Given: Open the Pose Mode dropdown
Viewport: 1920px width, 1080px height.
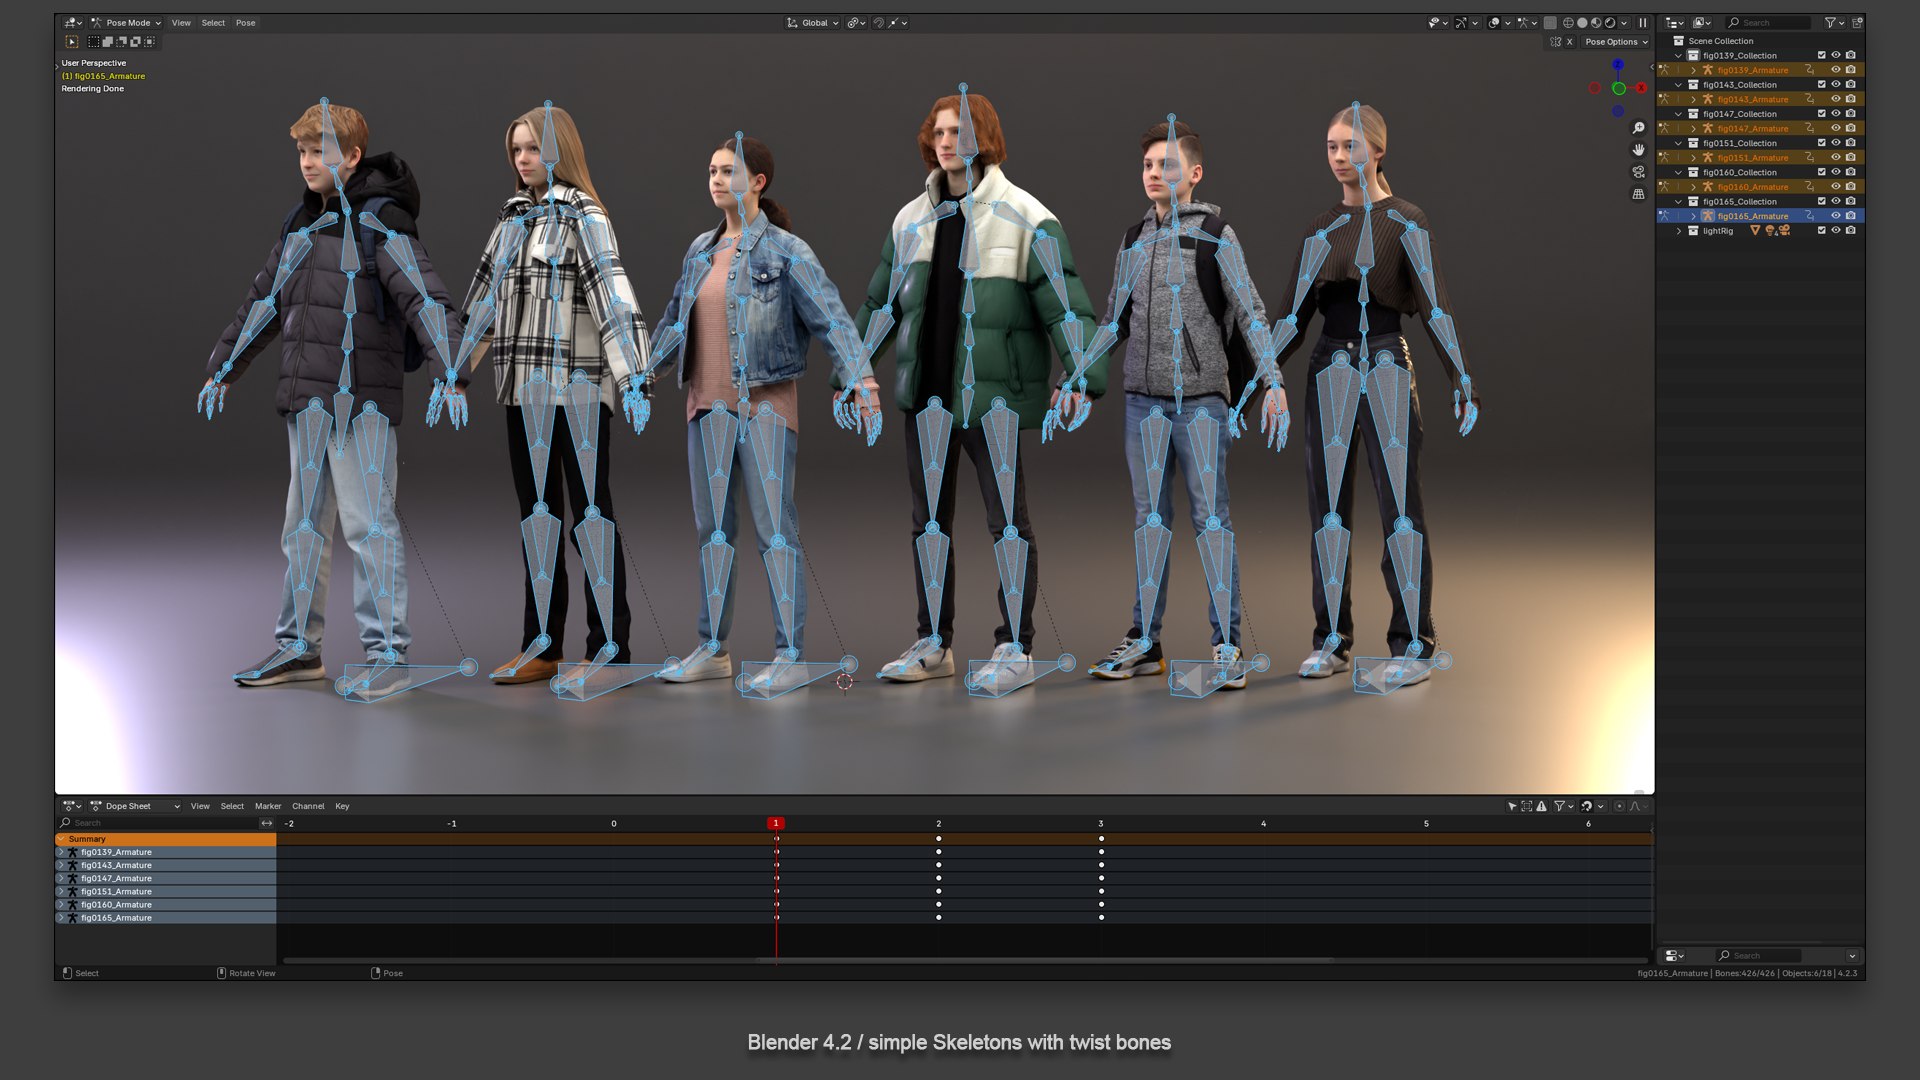Looking at the screenshot, I should pos(126,23).
